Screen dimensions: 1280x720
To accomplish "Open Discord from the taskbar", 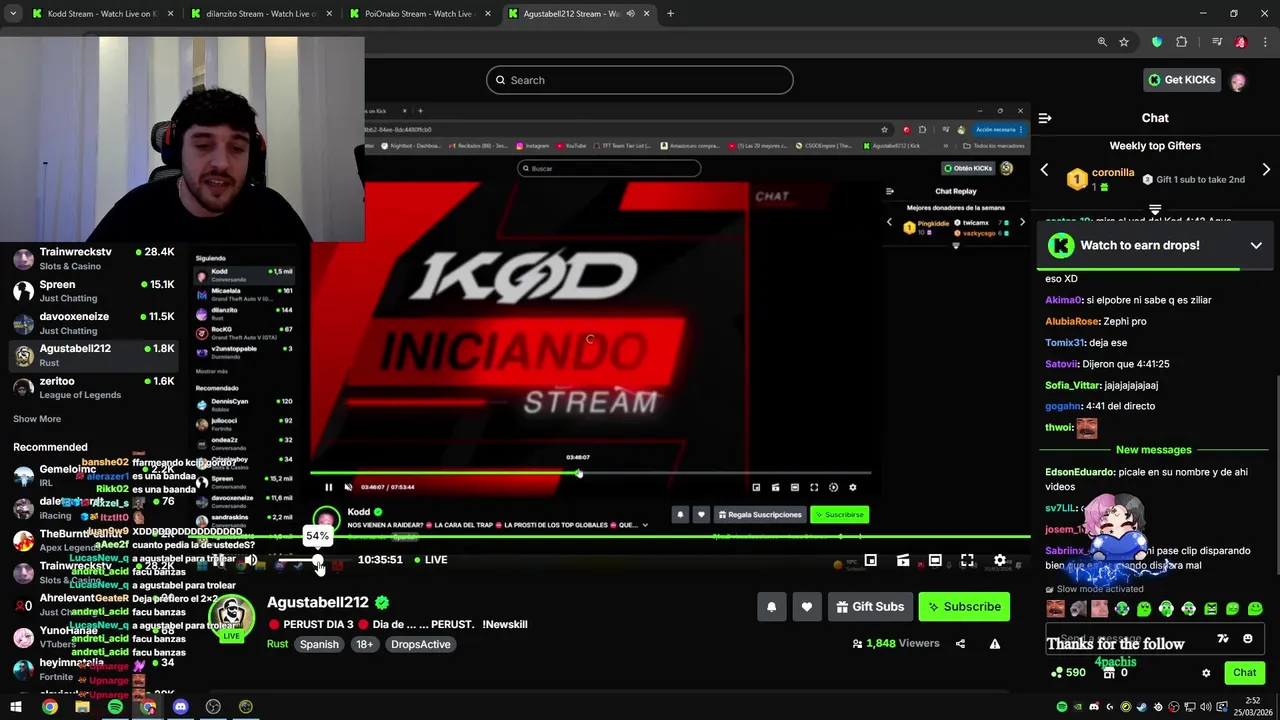I will pyautogui.click(x=180, y=707).
